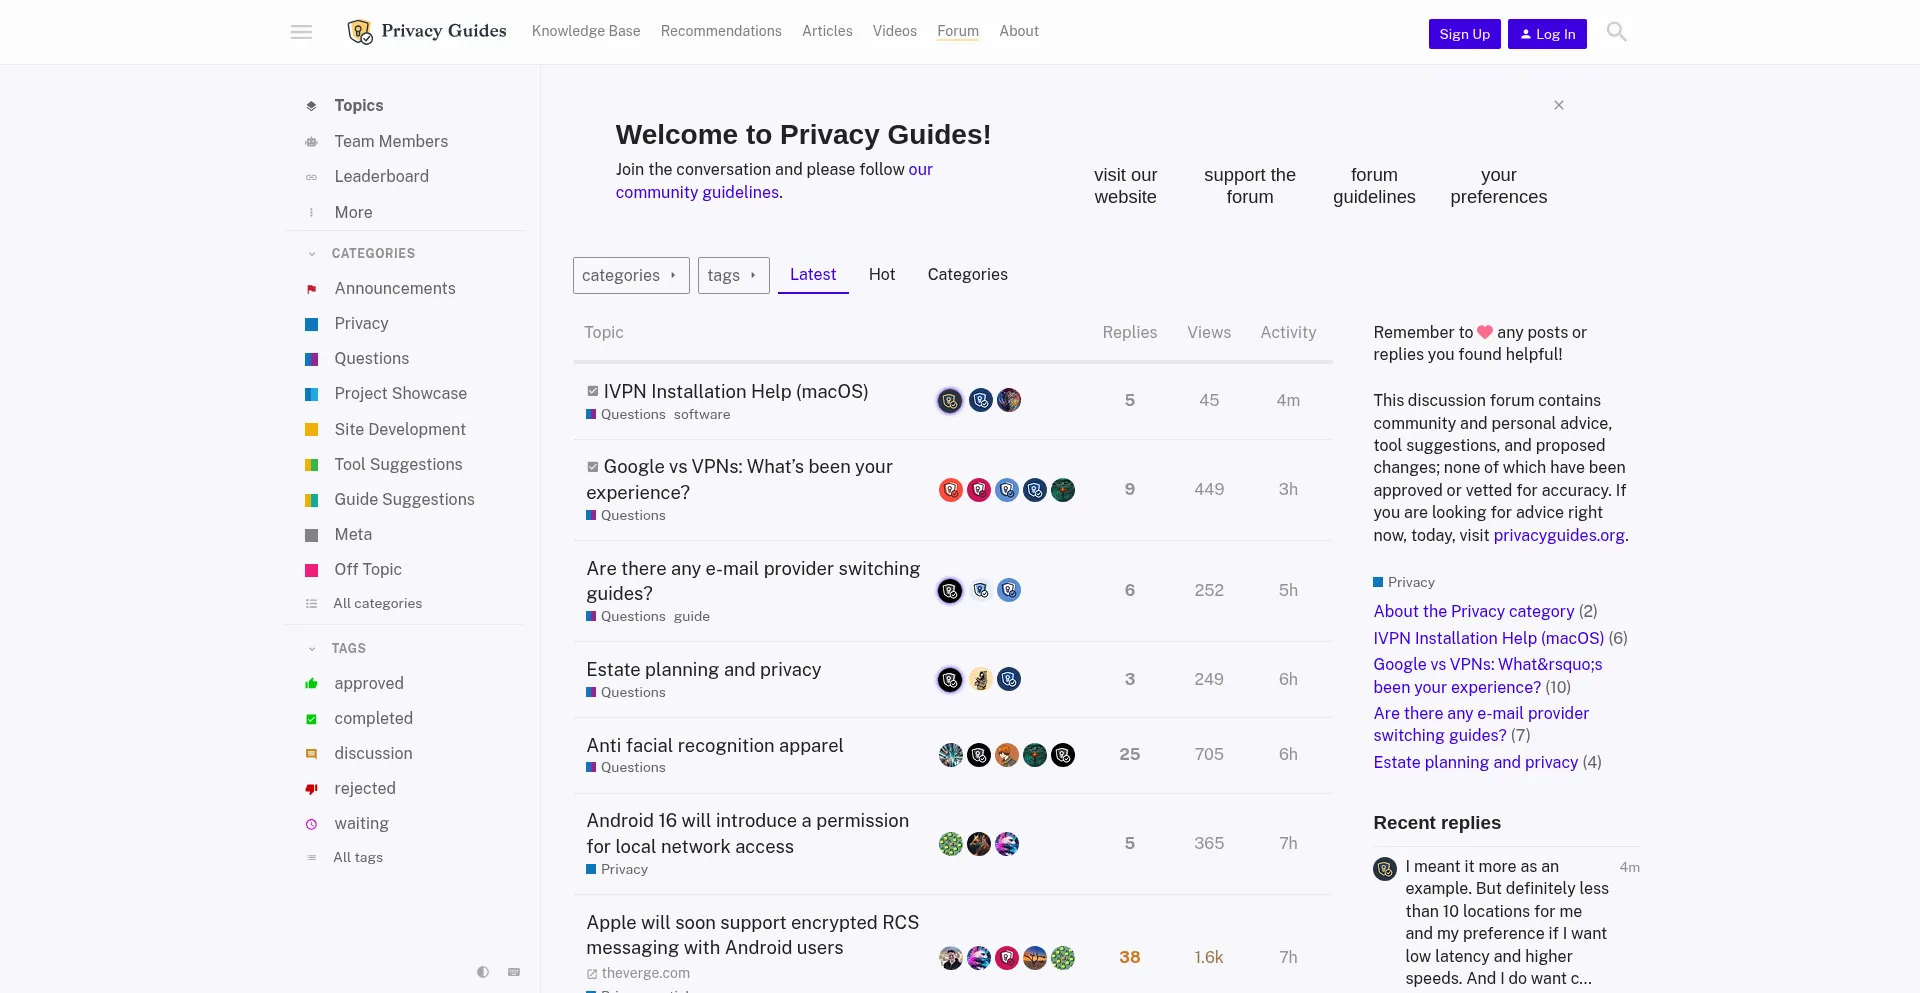Click the Privacy Guides logo
Viewport: 1920px width, 993px height.
(x=425, y=31)
